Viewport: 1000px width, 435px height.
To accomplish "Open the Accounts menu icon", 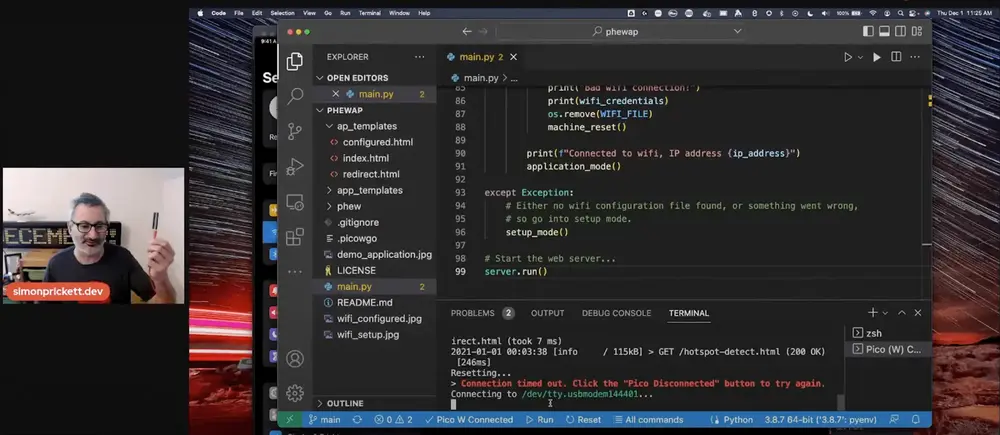I will 295,358.
